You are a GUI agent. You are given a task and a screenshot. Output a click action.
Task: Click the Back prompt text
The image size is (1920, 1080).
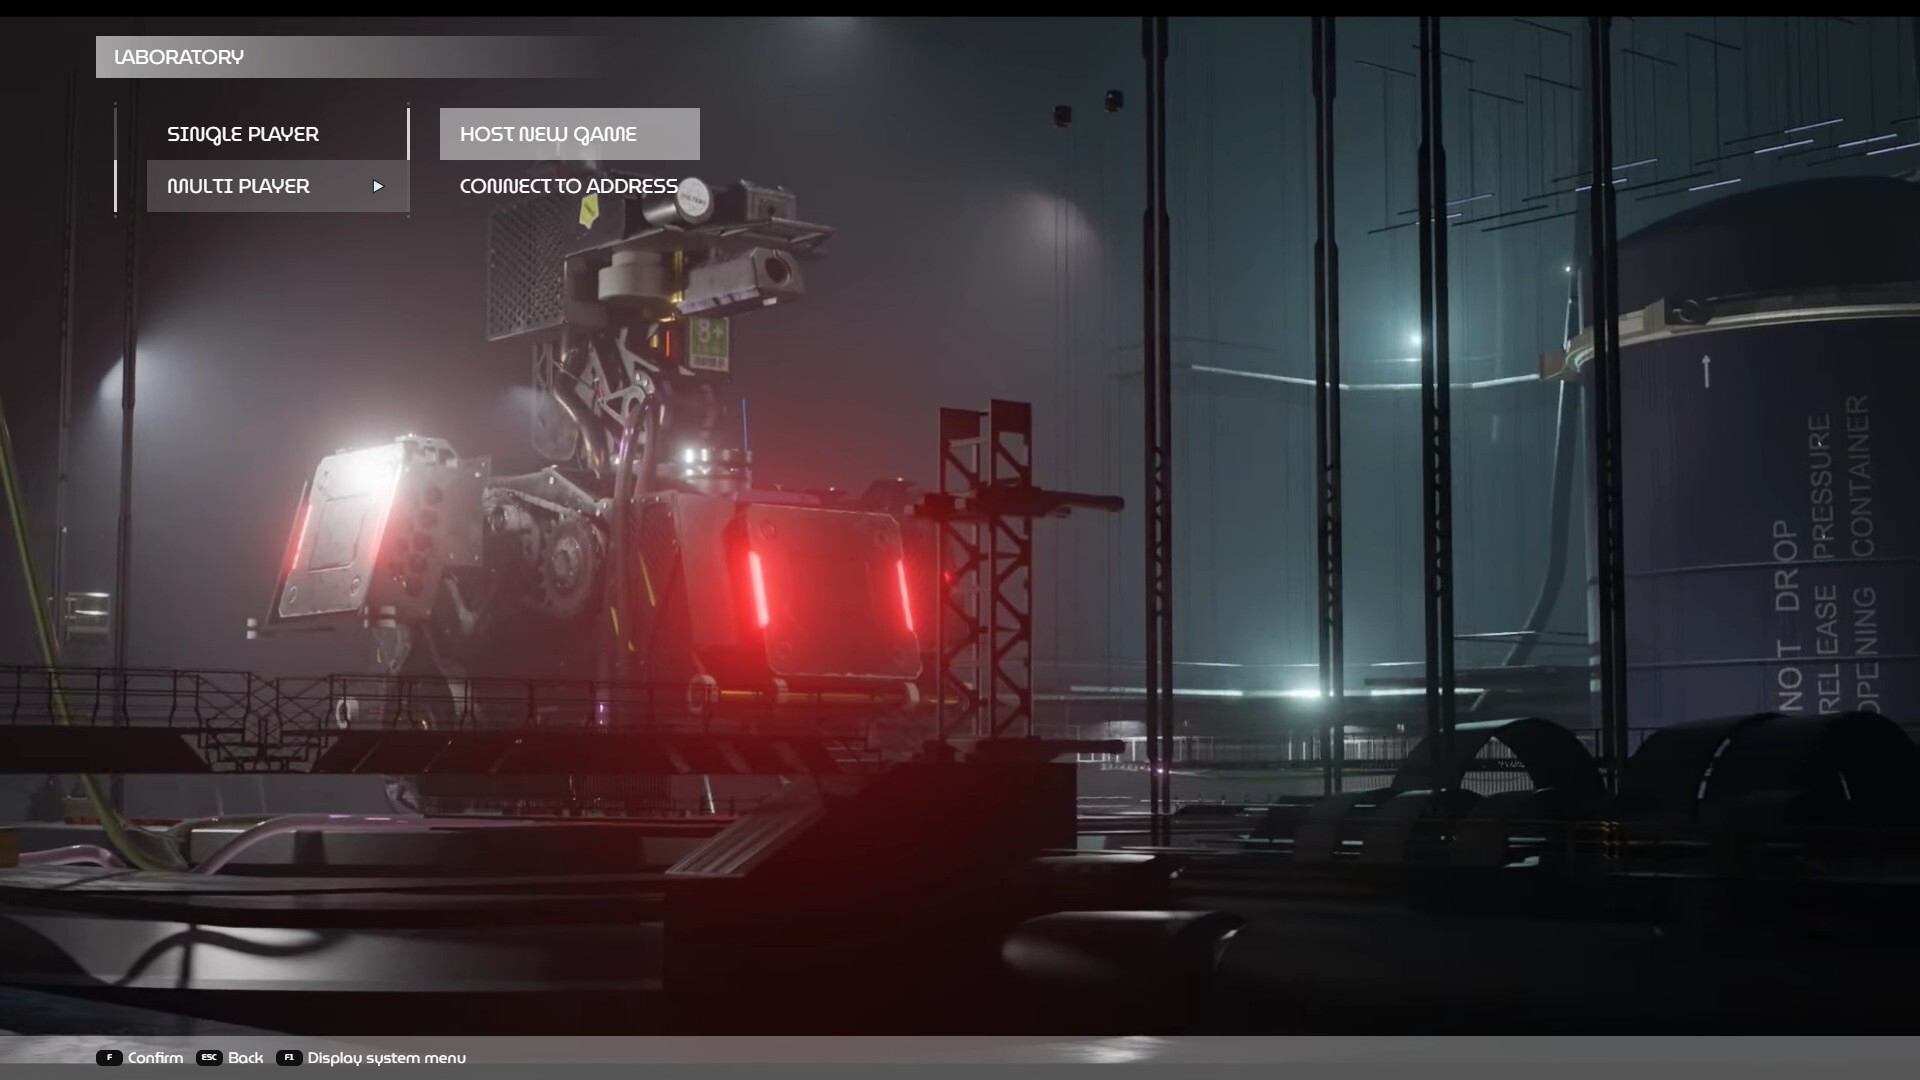pyautogui.click(x=245, y=1058)
